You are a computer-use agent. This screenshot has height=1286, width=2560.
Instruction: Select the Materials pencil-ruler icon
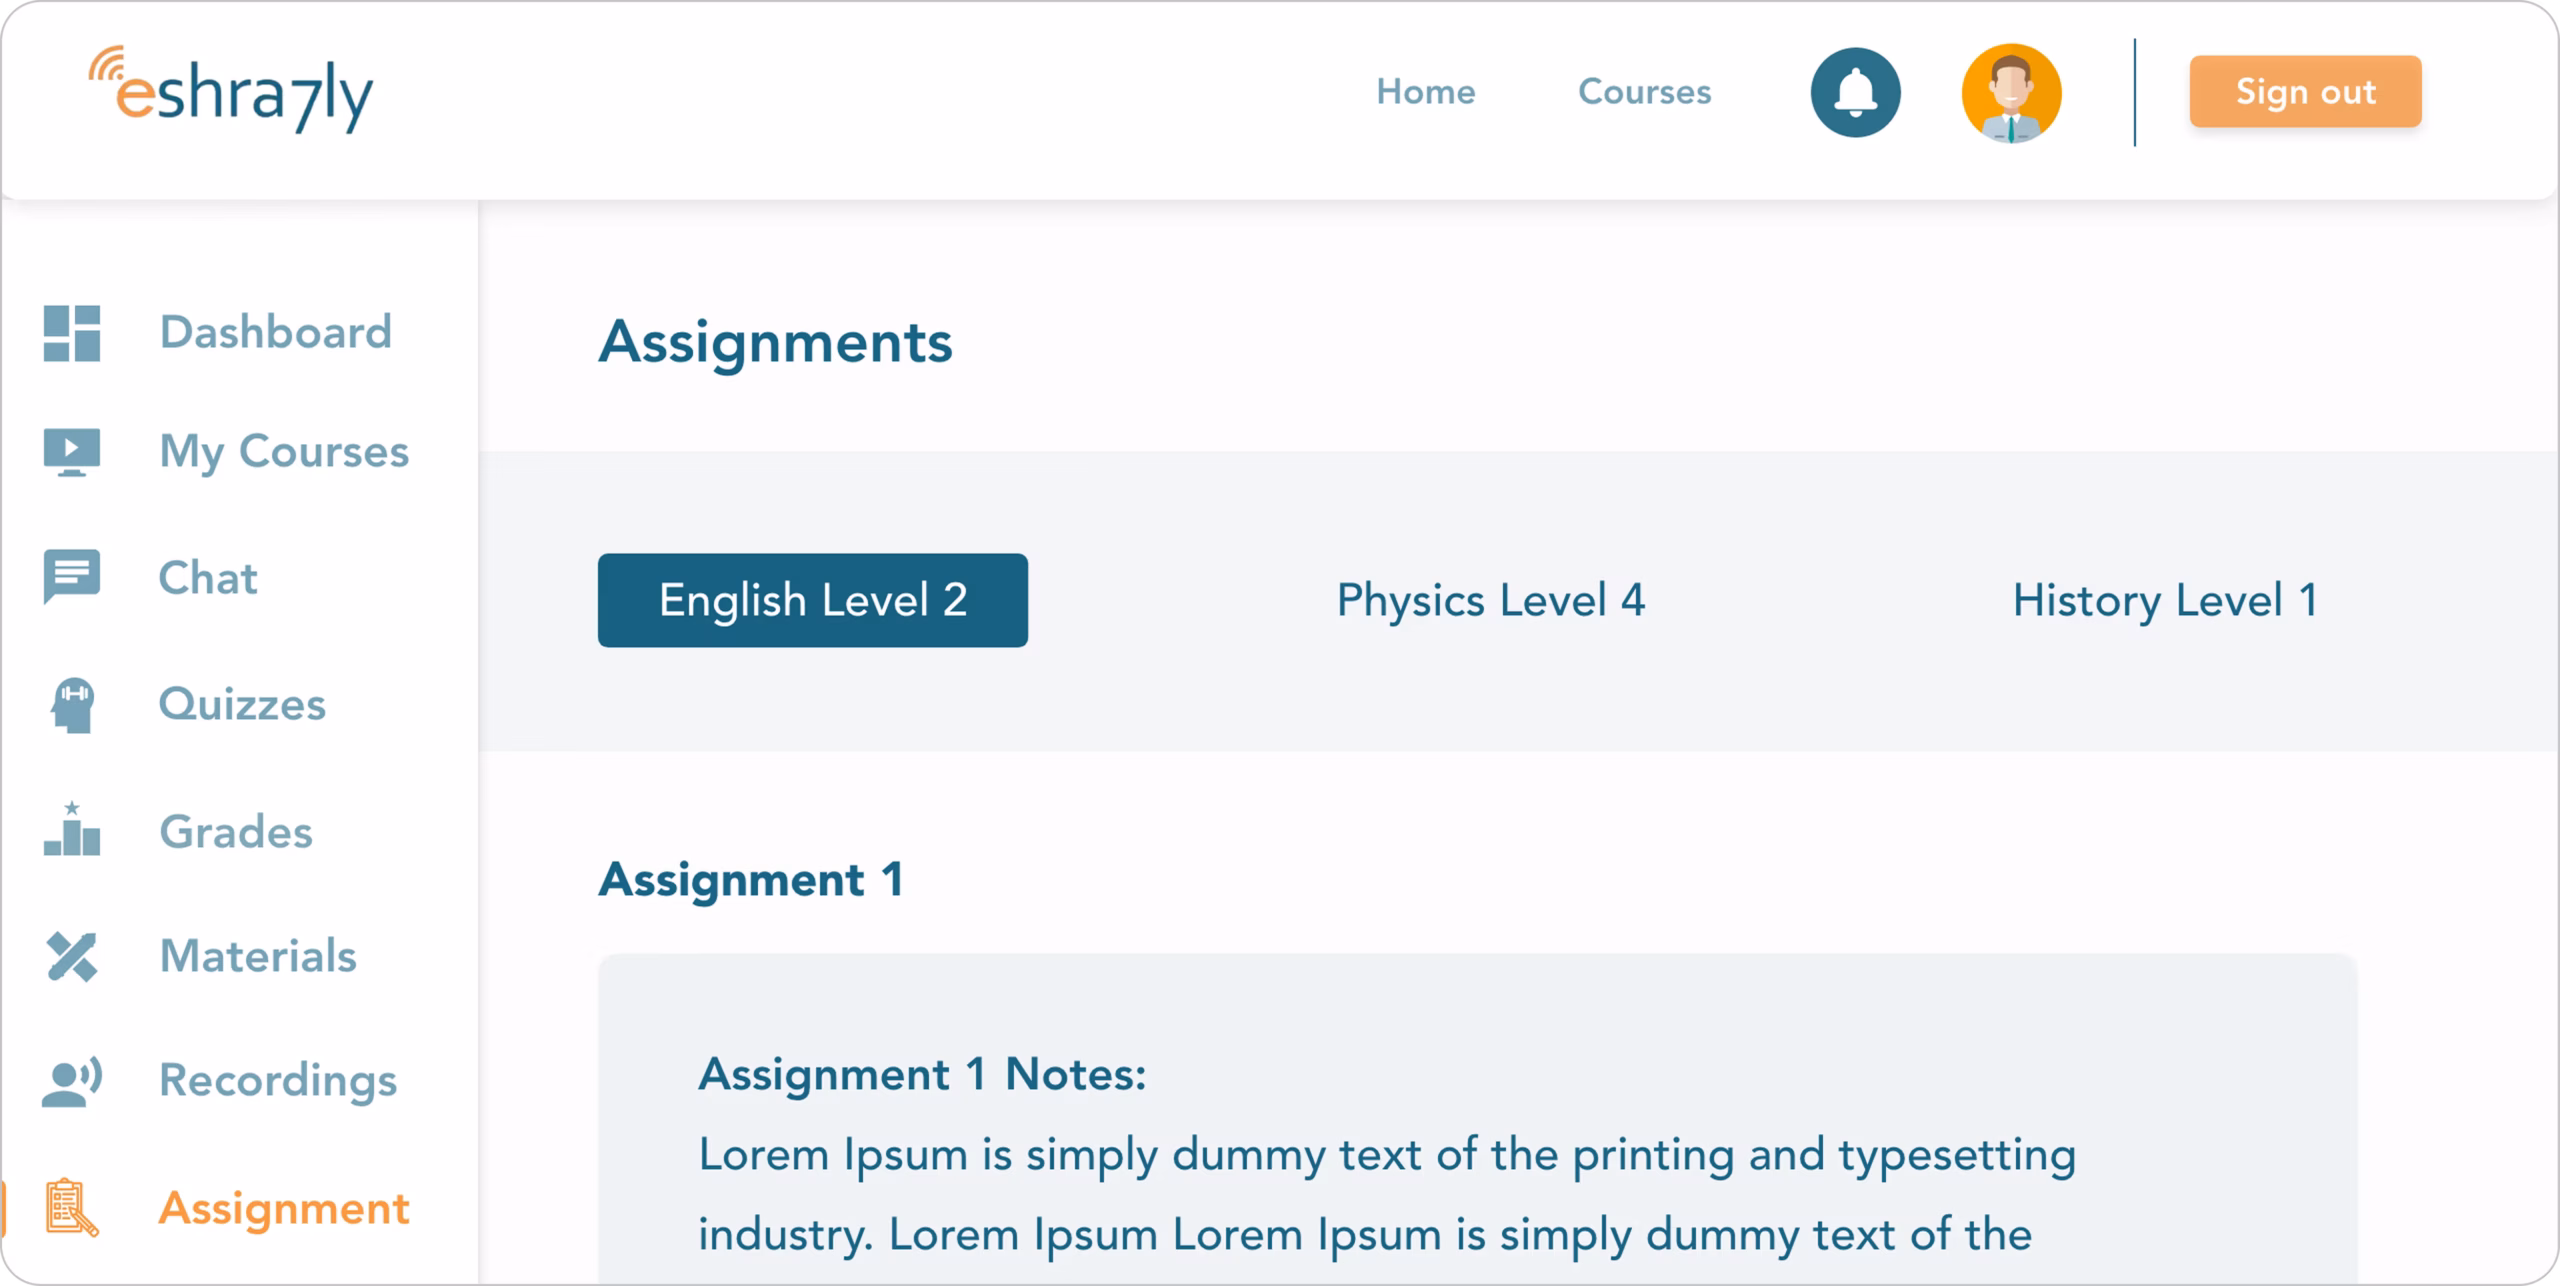(x=72, y=956)
